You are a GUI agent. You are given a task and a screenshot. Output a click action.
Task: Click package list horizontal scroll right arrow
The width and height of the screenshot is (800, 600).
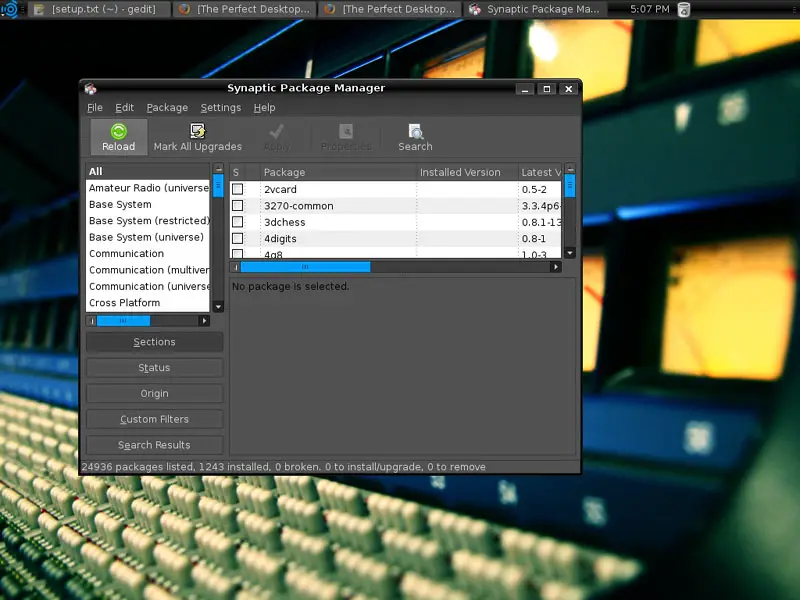tap(556, 267)
